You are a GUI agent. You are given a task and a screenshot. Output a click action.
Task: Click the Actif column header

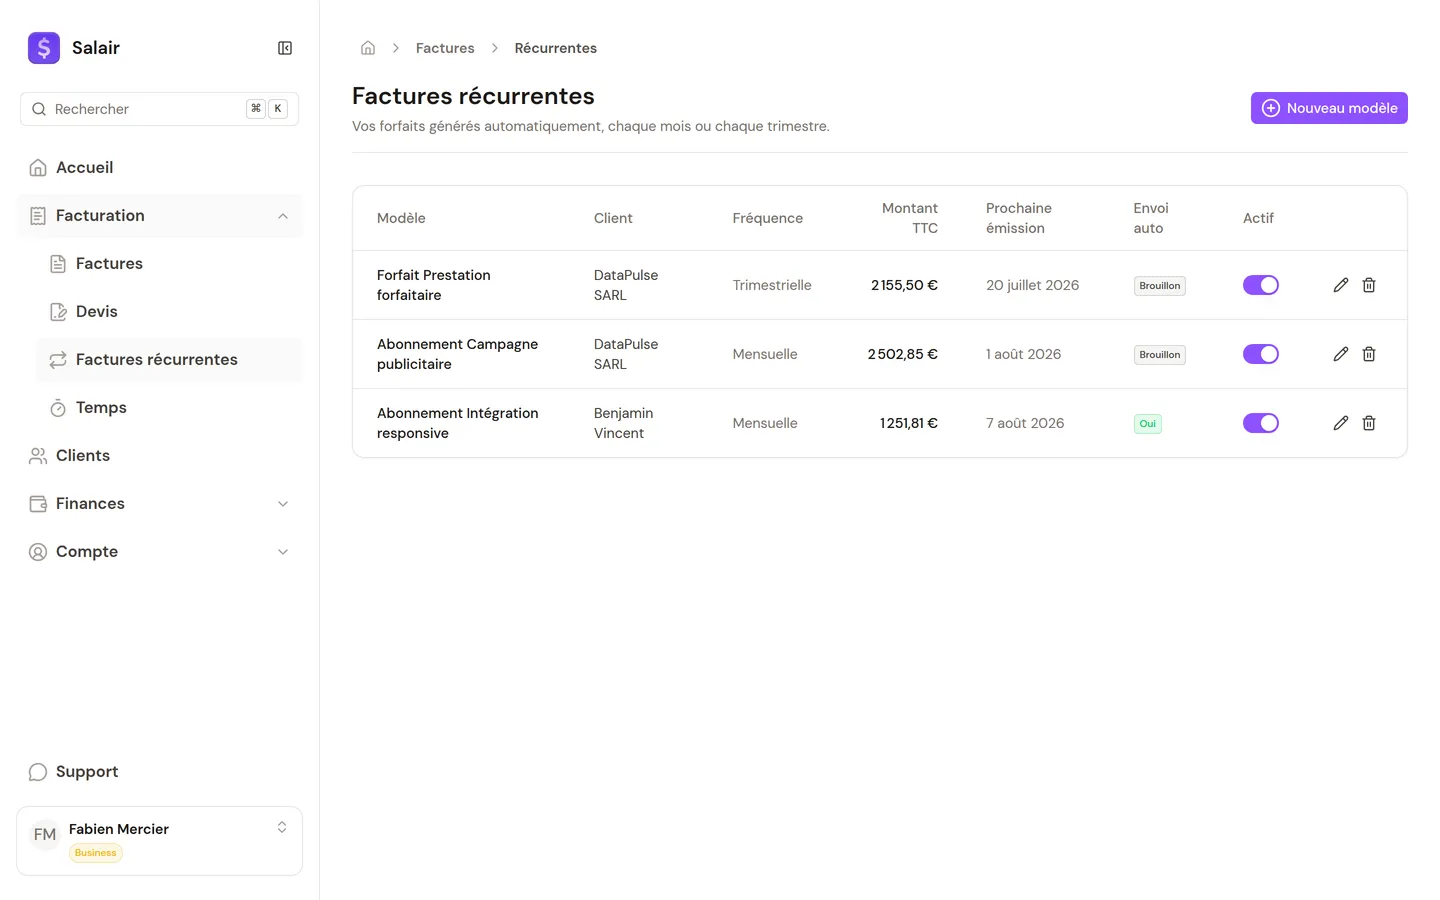tap(1258, 218)
